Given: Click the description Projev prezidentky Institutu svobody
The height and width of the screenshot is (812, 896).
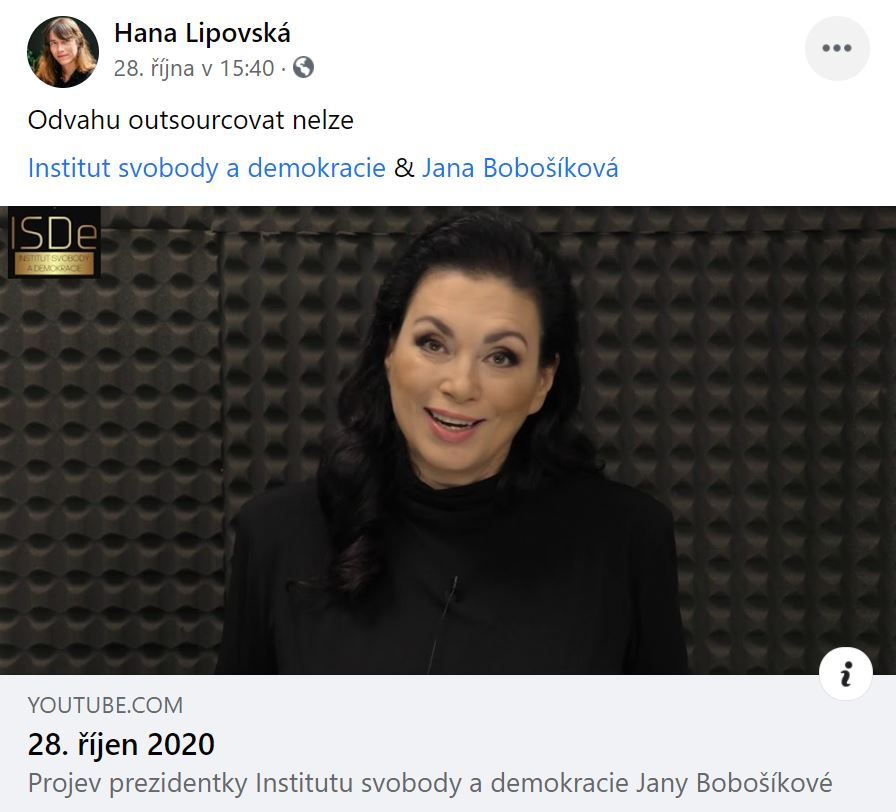Looking at the screenshot, I should coord(430,783).
